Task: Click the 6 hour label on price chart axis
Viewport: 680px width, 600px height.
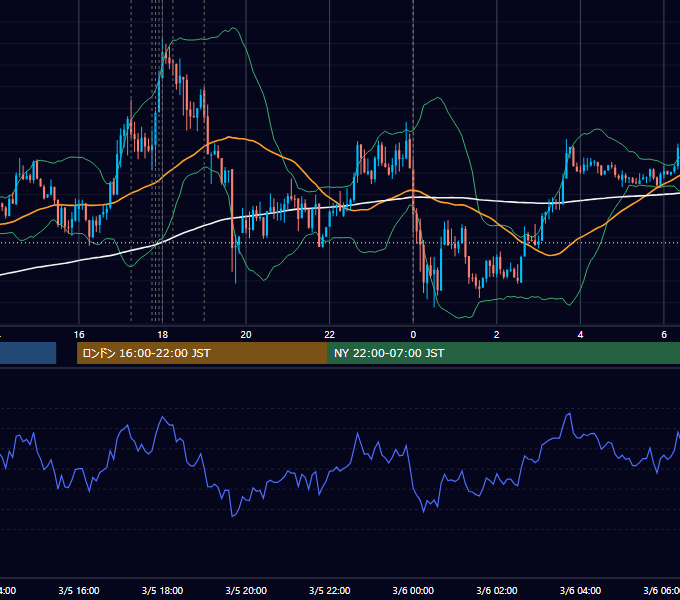Action: (664, 335)
